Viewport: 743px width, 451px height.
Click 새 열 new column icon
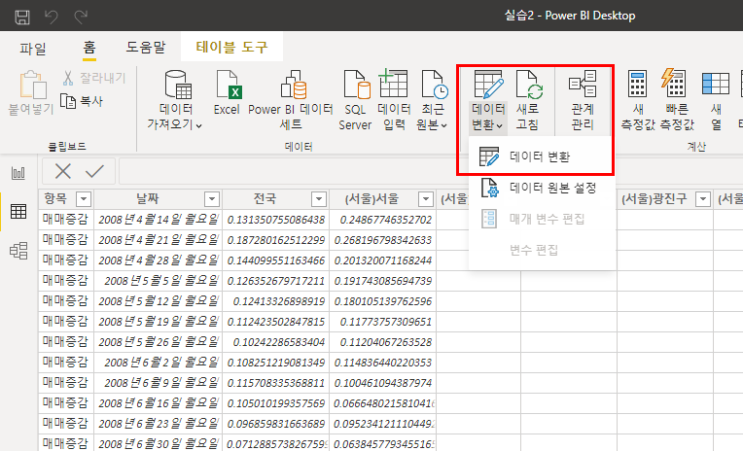point(716,84)
